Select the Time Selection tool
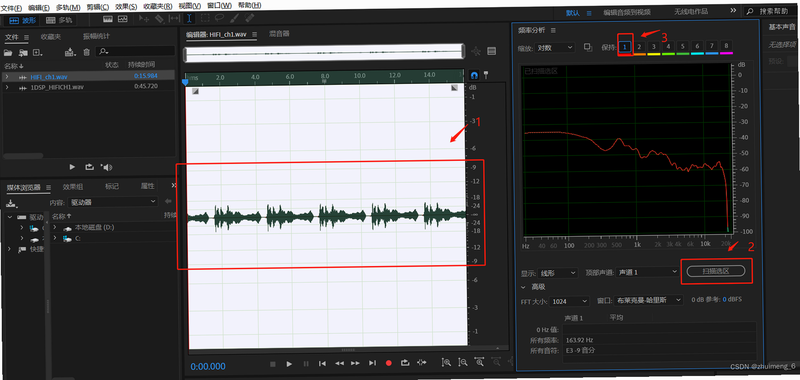 pos(189,18)
